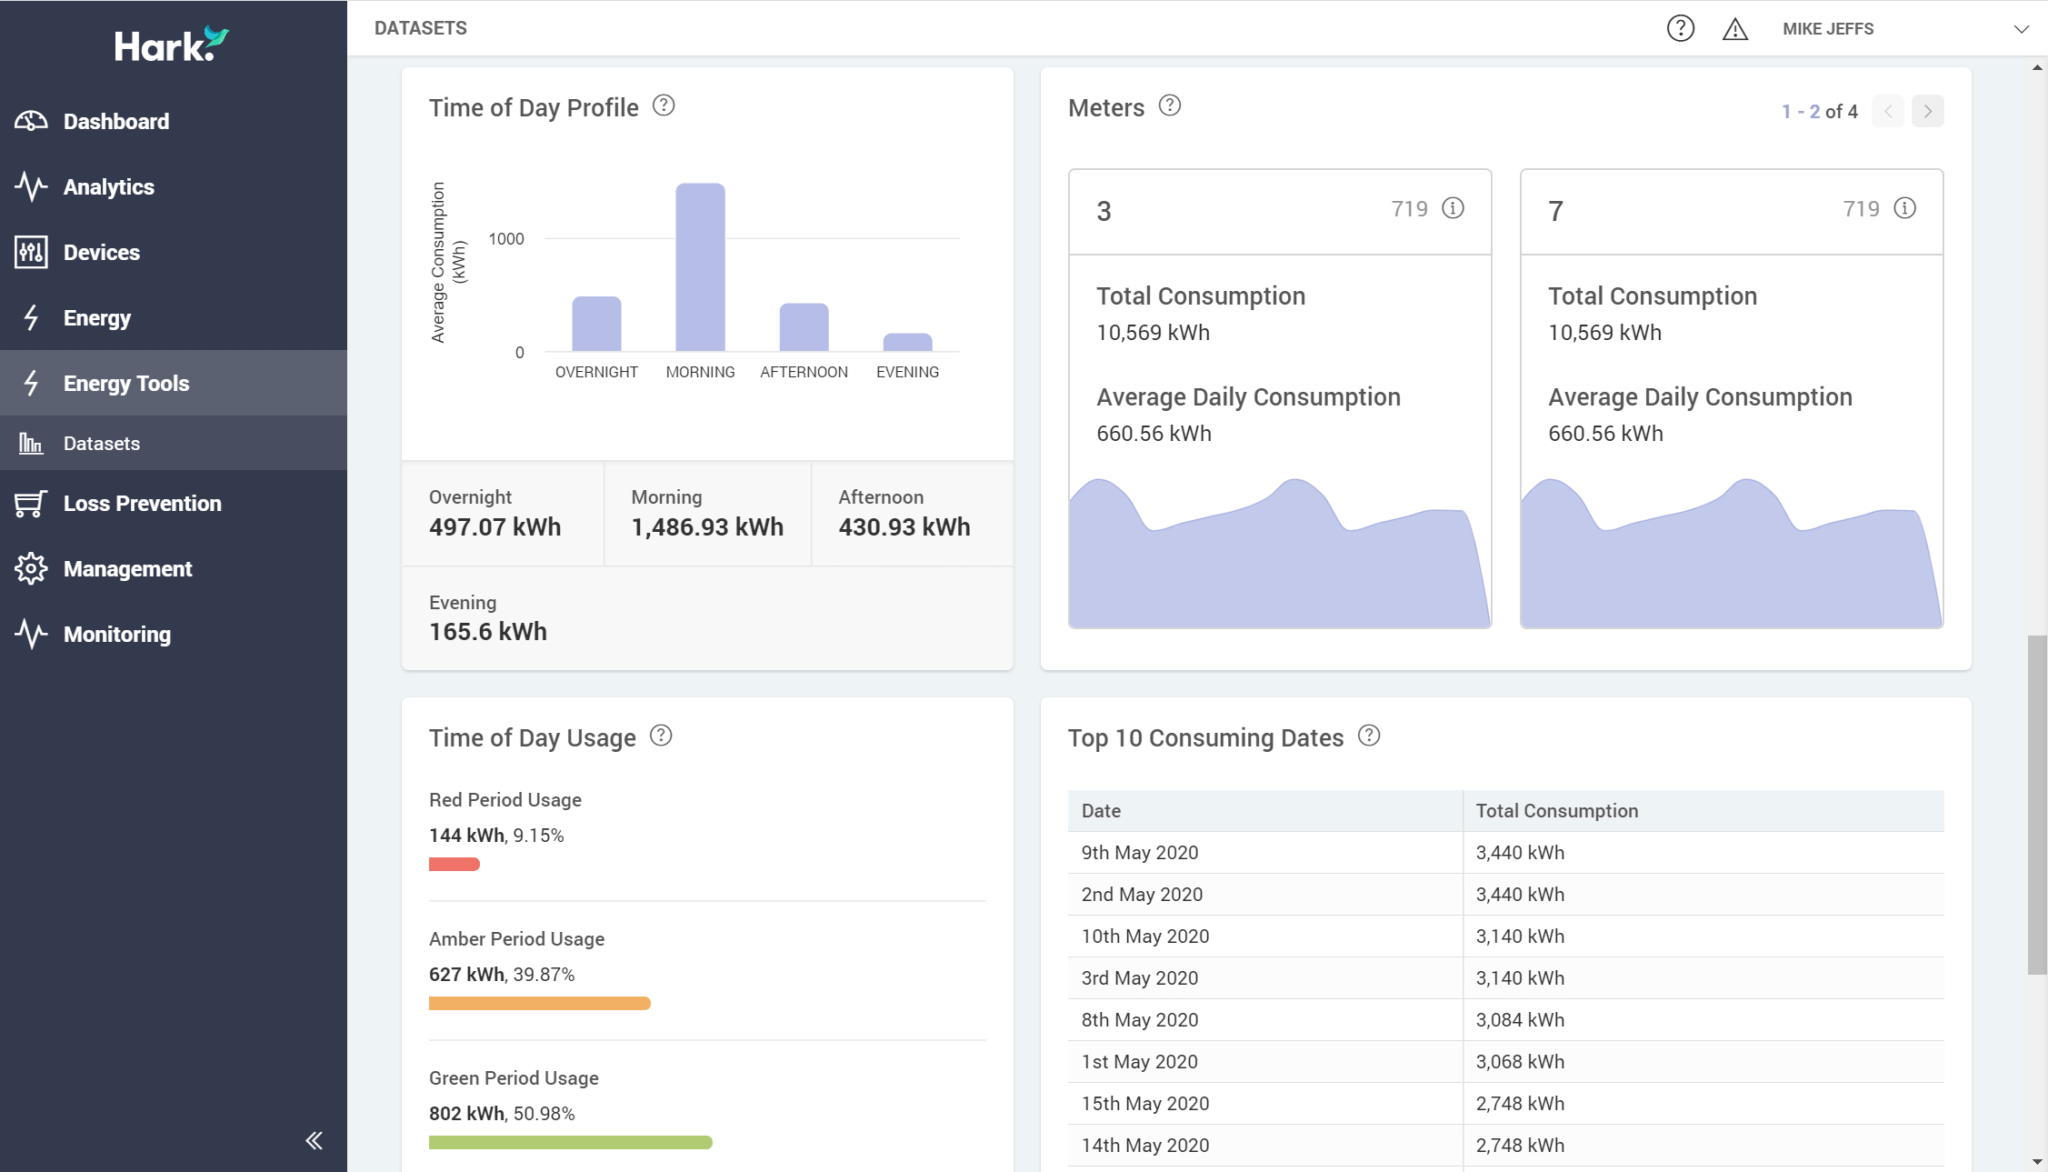Click the Energy lightning icon
2048x1172 pixels.
click(31, 318)
